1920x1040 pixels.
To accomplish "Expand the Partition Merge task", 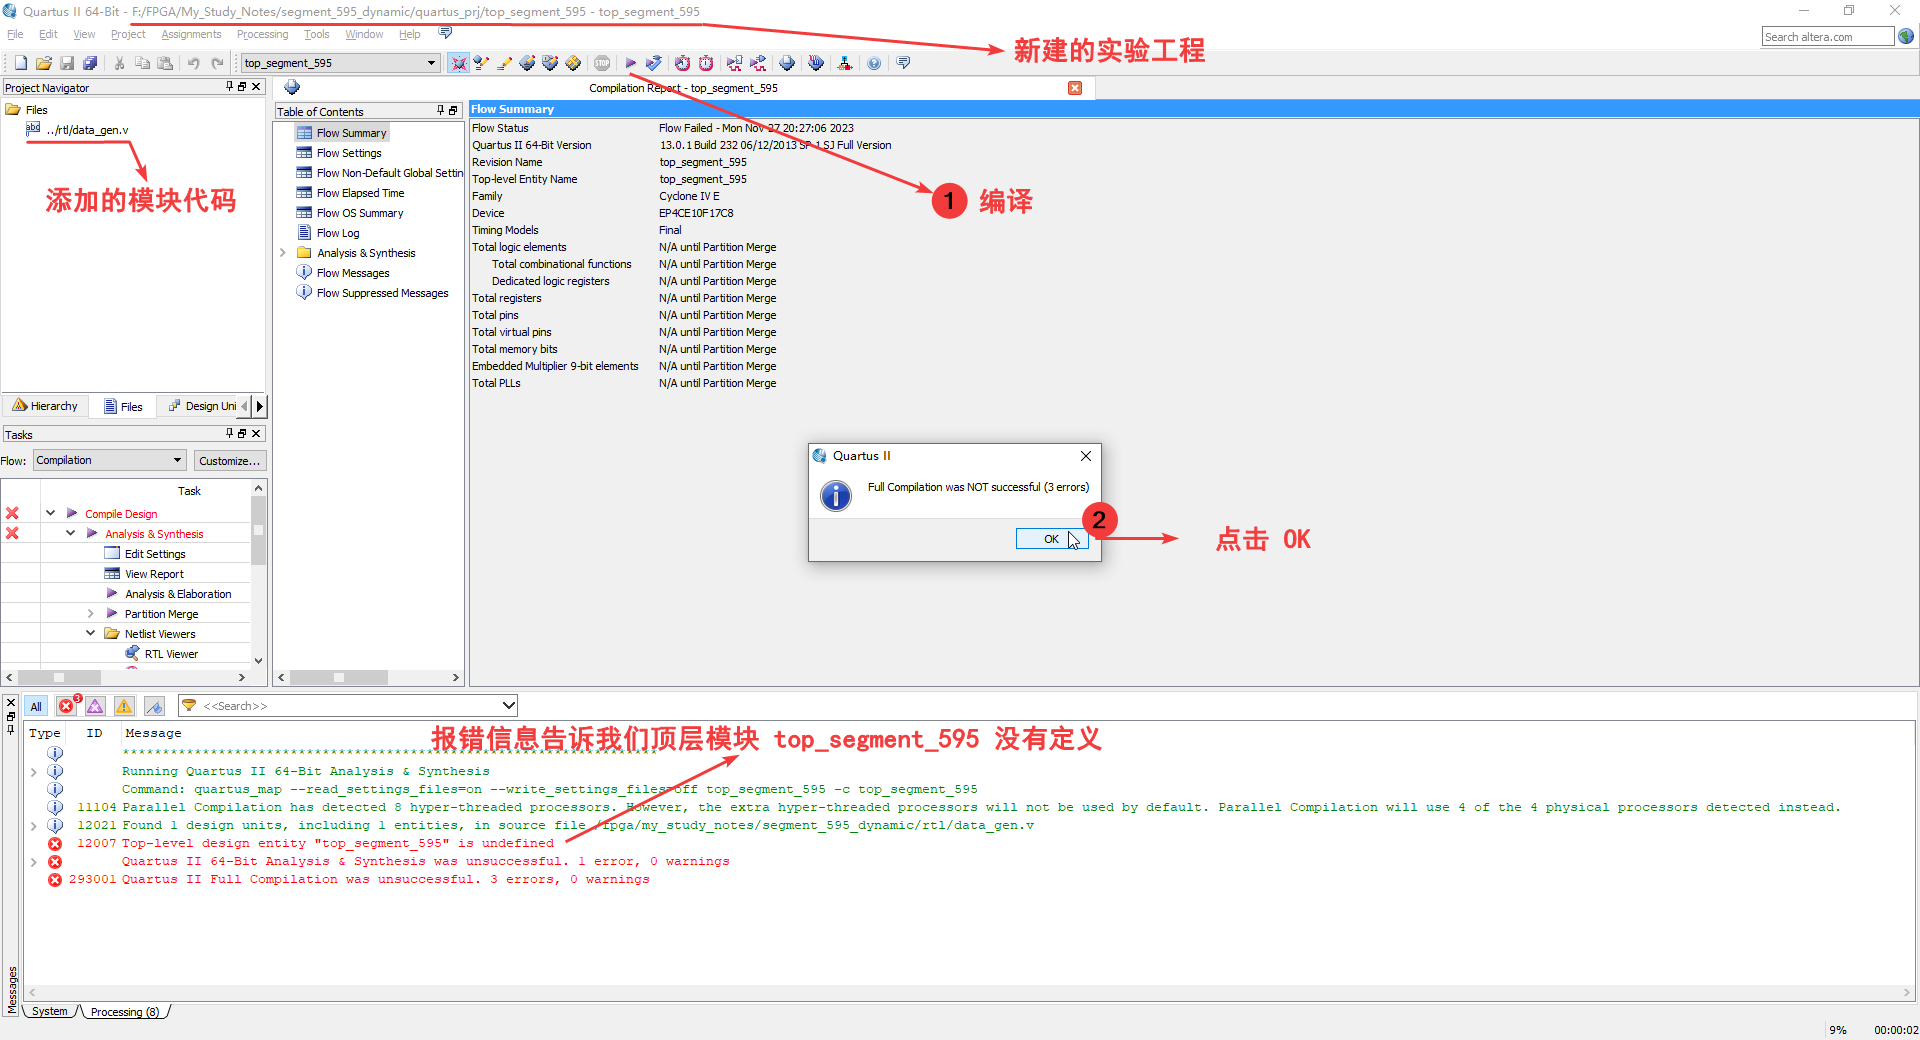I will (x=90, y=613).
